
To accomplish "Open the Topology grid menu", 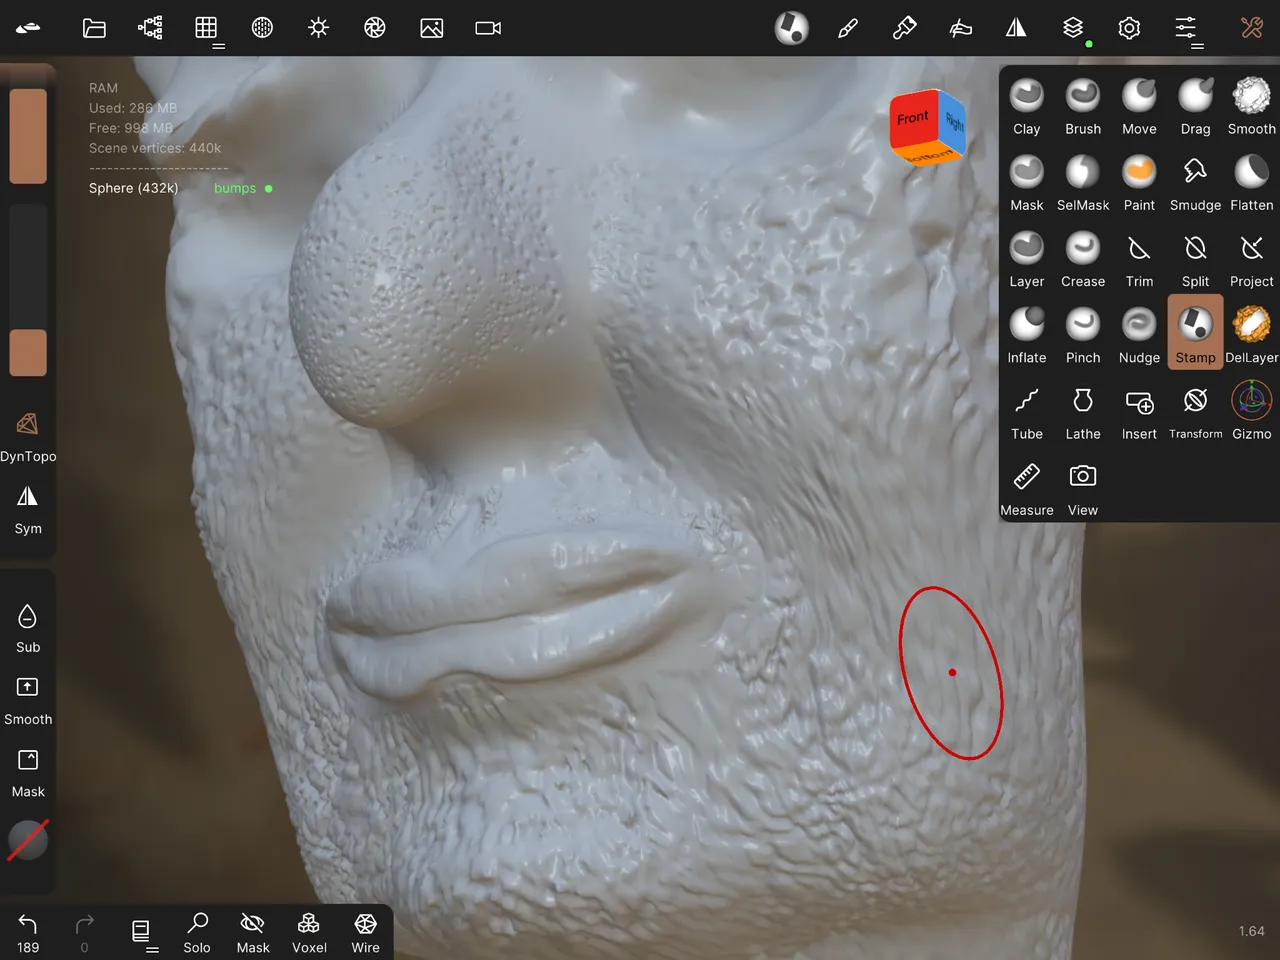I will point(206,28).
